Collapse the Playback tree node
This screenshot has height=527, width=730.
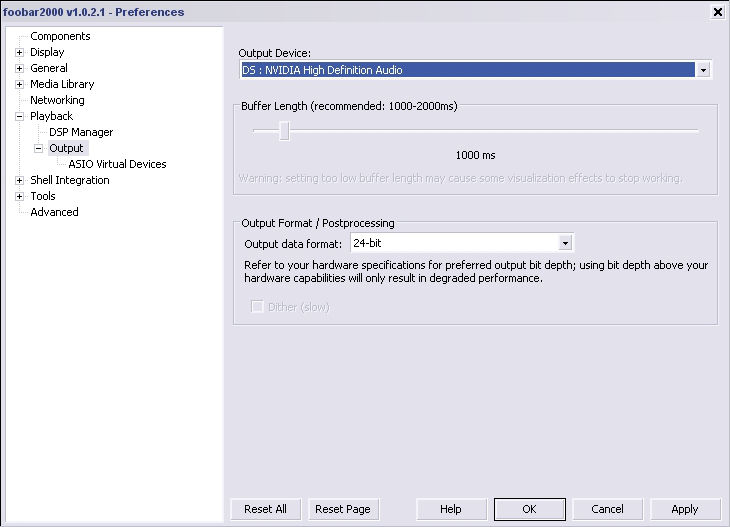(19, 116)
